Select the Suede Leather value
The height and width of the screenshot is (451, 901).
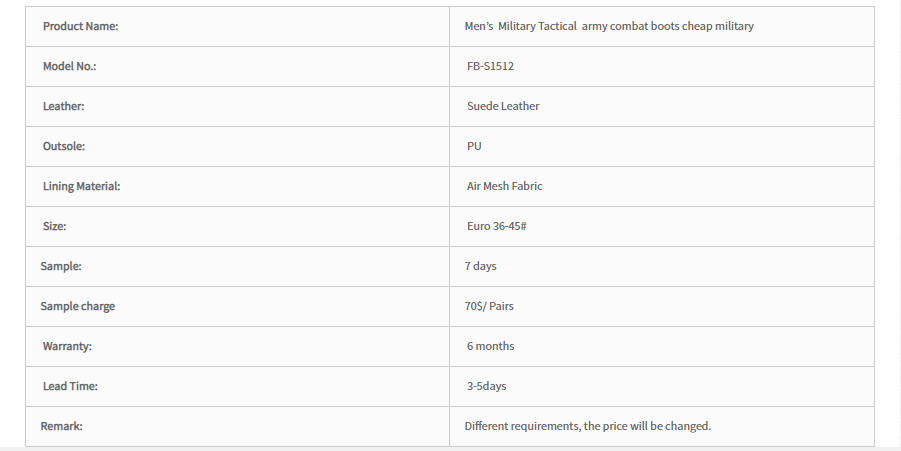pyautogui.click(x=503, y=106)
